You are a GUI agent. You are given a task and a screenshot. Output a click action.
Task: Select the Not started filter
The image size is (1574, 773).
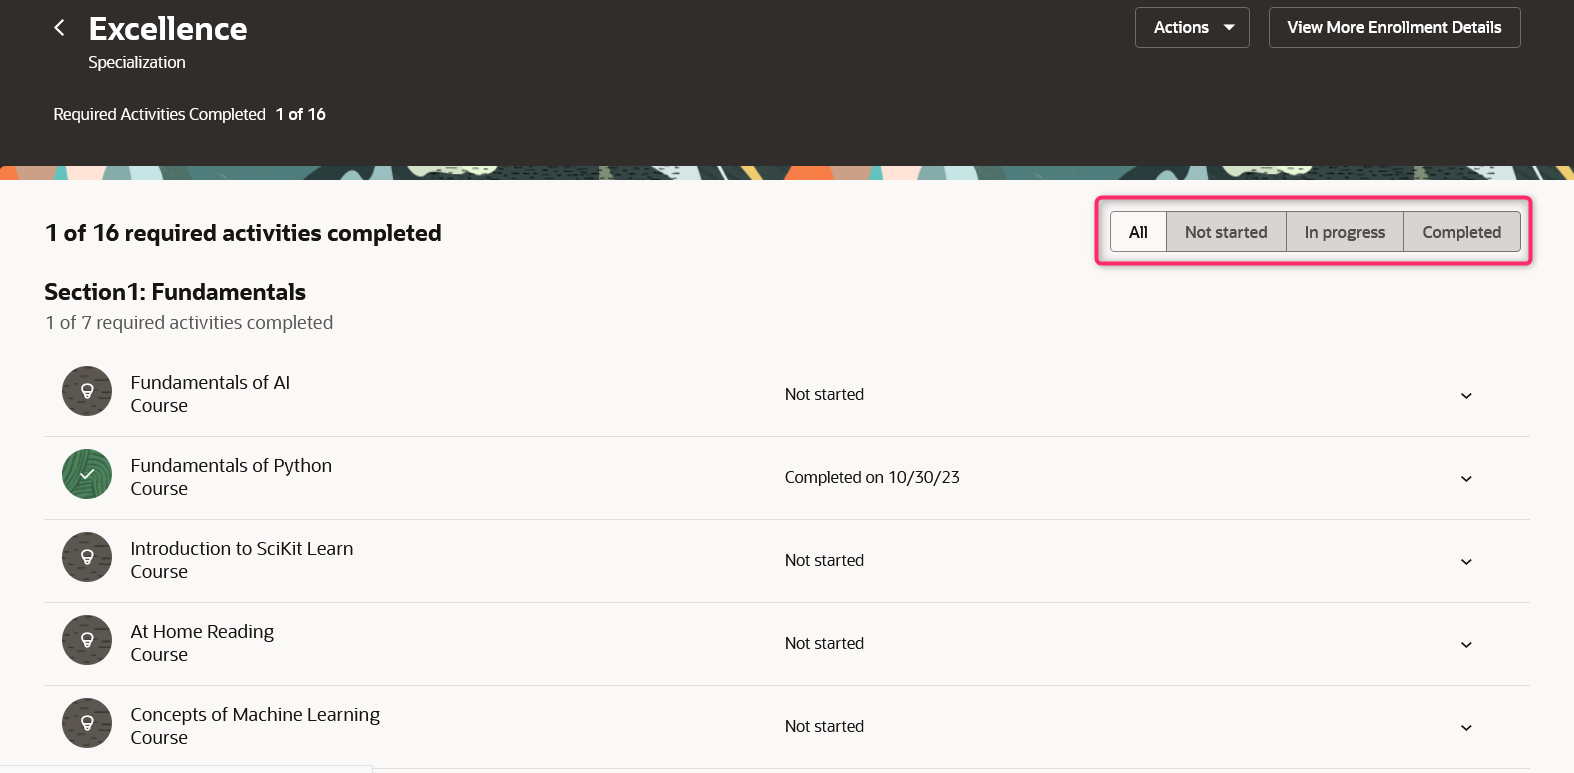coord(1225,231)
